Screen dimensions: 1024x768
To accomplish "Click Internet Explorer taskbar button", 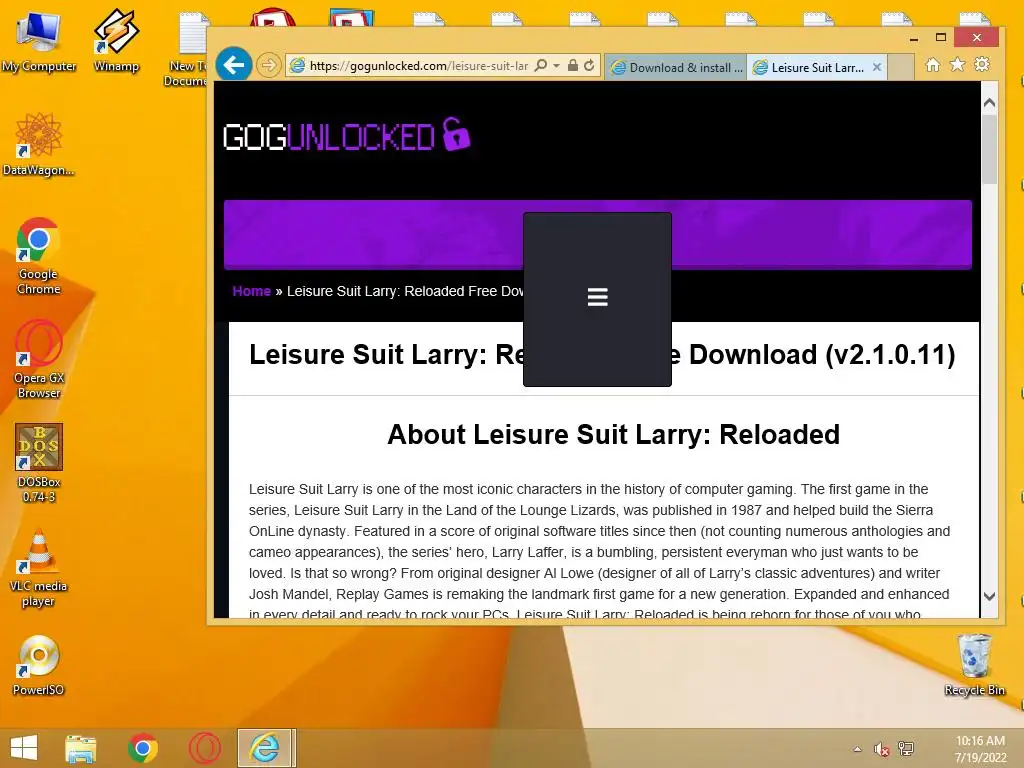I will click(266, 748).
